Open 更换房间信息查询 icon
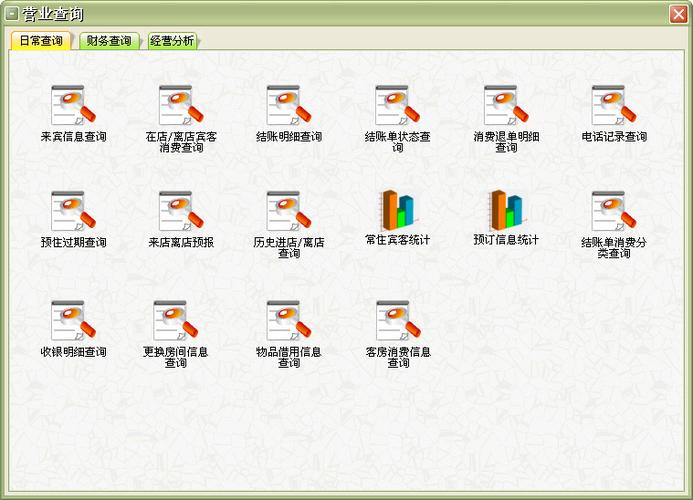693x500 pixels. coord(175,321)
